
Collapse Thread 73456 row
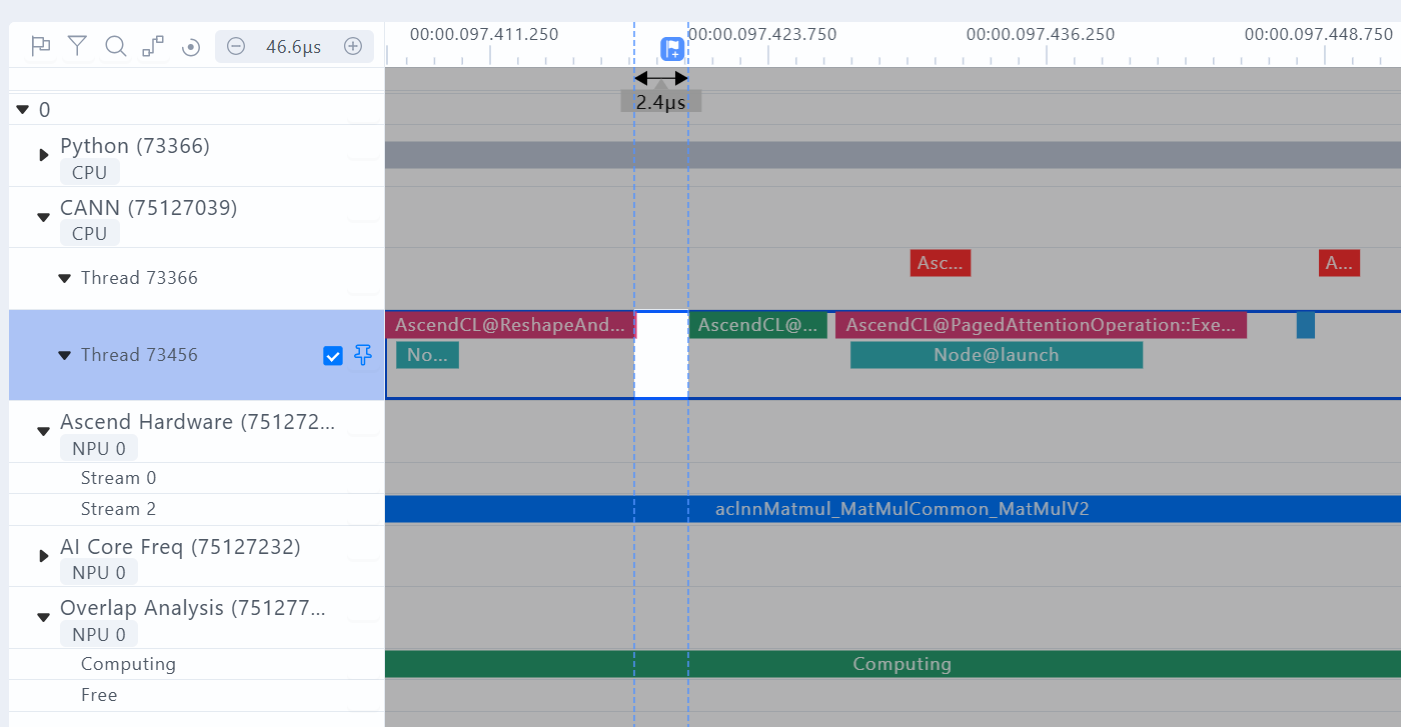pyautogui.click(x=64, y=355)
